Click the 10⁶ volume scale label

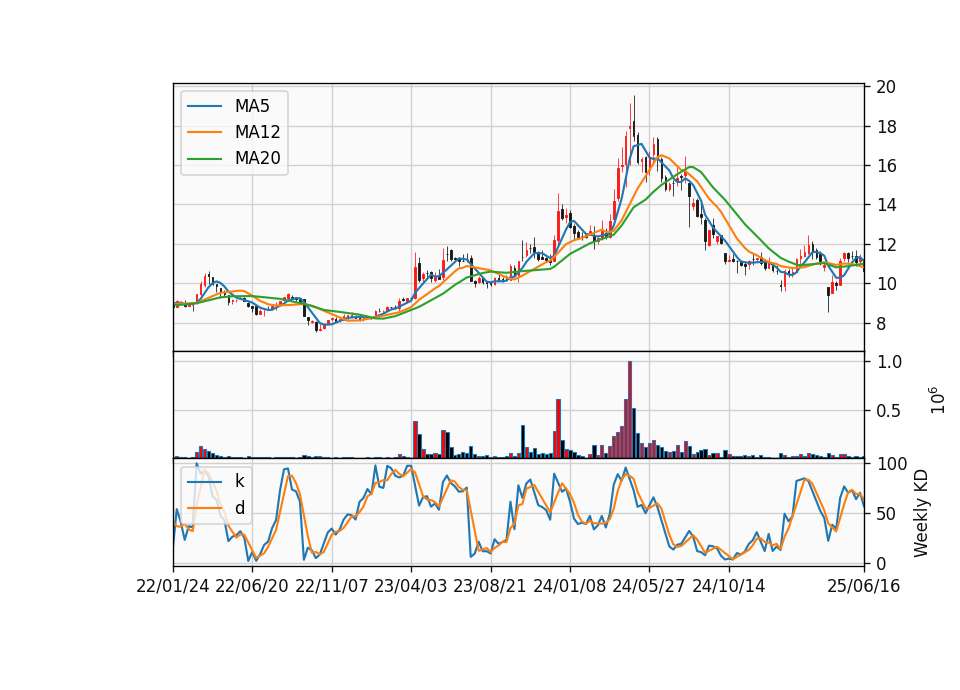click(937, 400)
